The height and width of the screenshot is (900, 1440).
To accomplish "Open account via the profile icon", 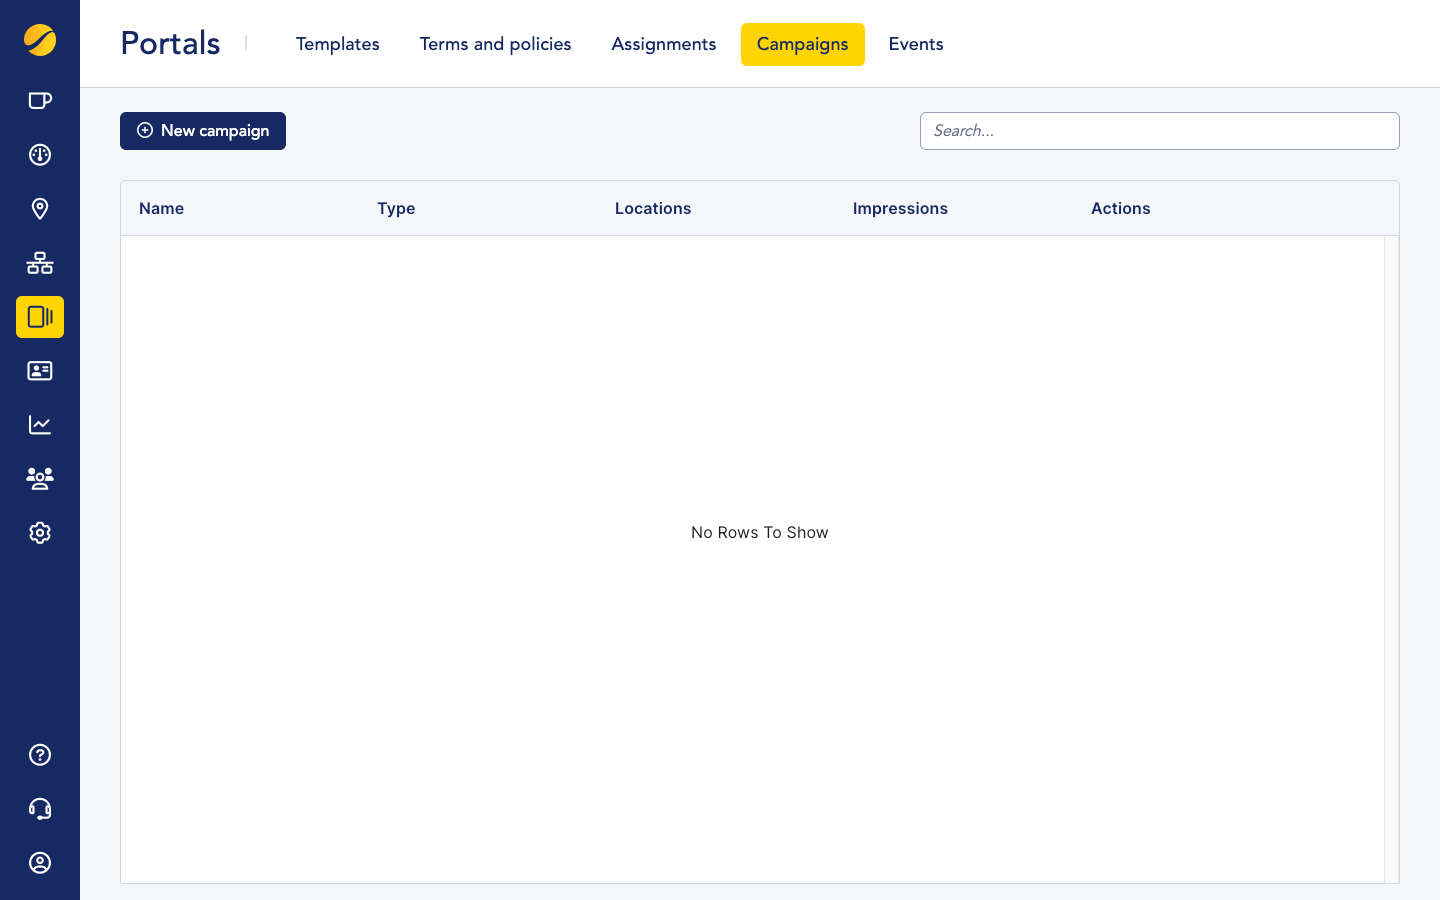I will 40,863.
